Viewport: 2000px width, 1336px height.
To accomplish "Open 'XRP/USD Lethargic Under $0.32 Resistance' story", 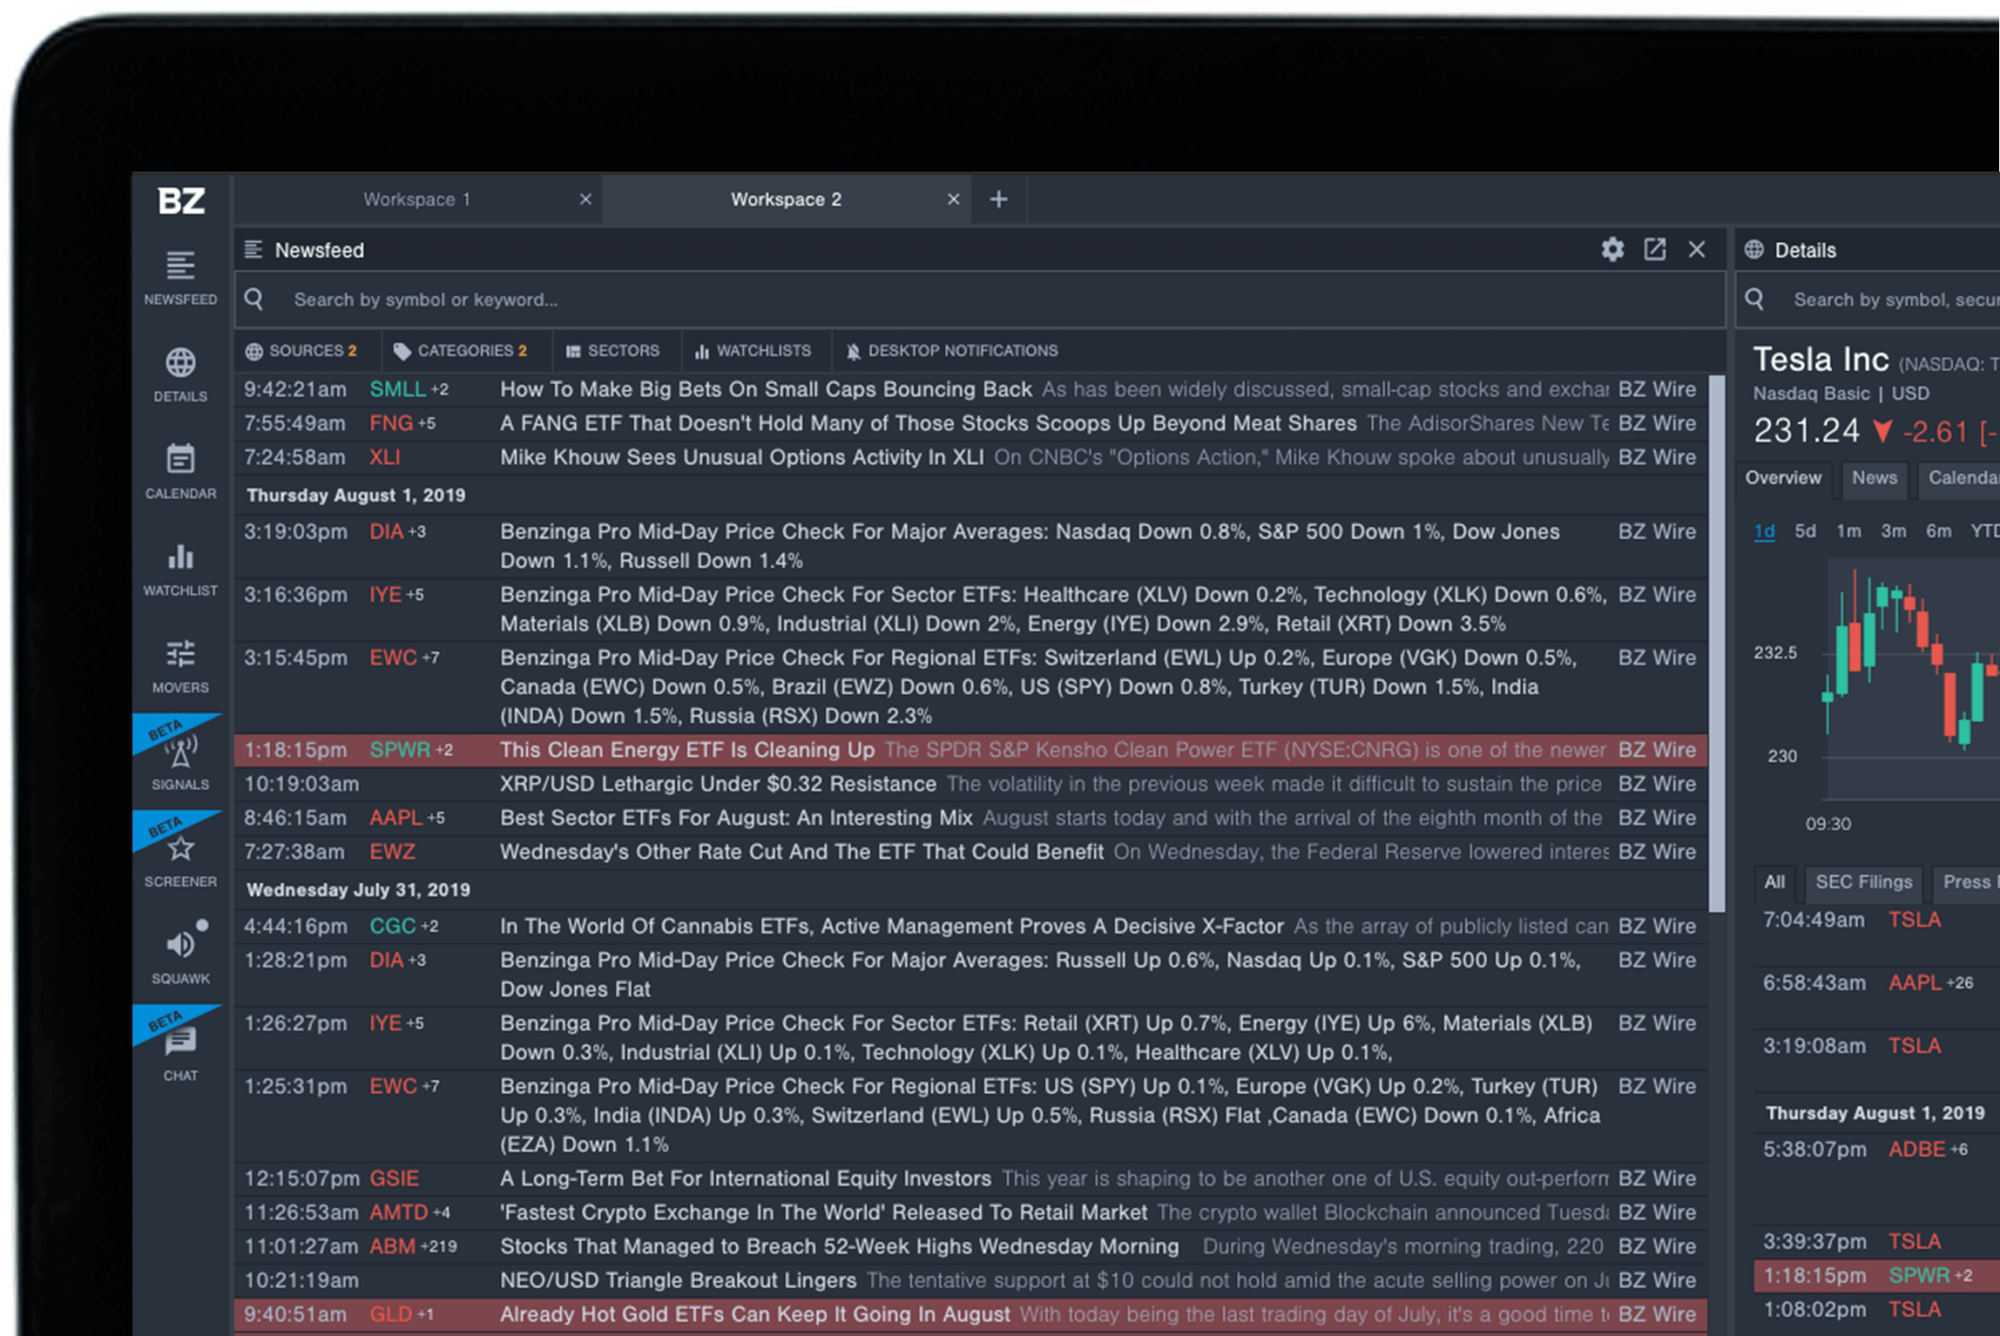I will (x=718, y=784).
